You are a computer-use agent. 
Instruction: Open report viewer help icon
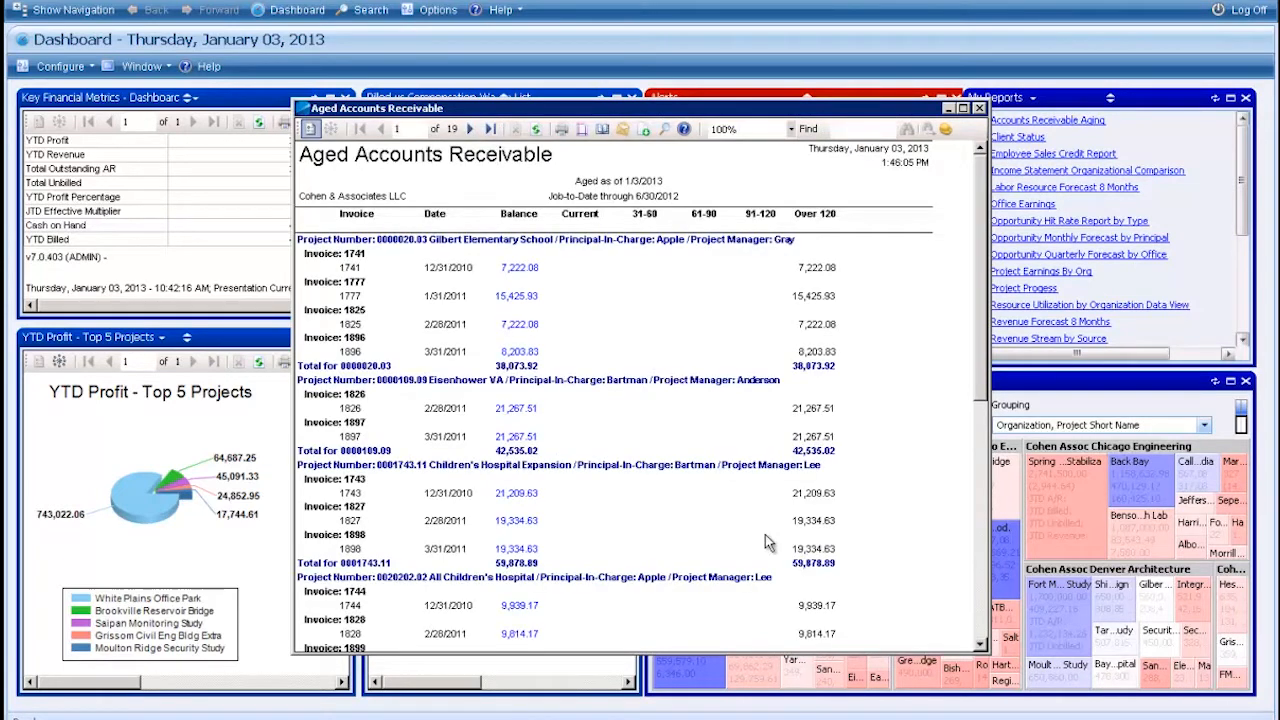click(684, 129)
